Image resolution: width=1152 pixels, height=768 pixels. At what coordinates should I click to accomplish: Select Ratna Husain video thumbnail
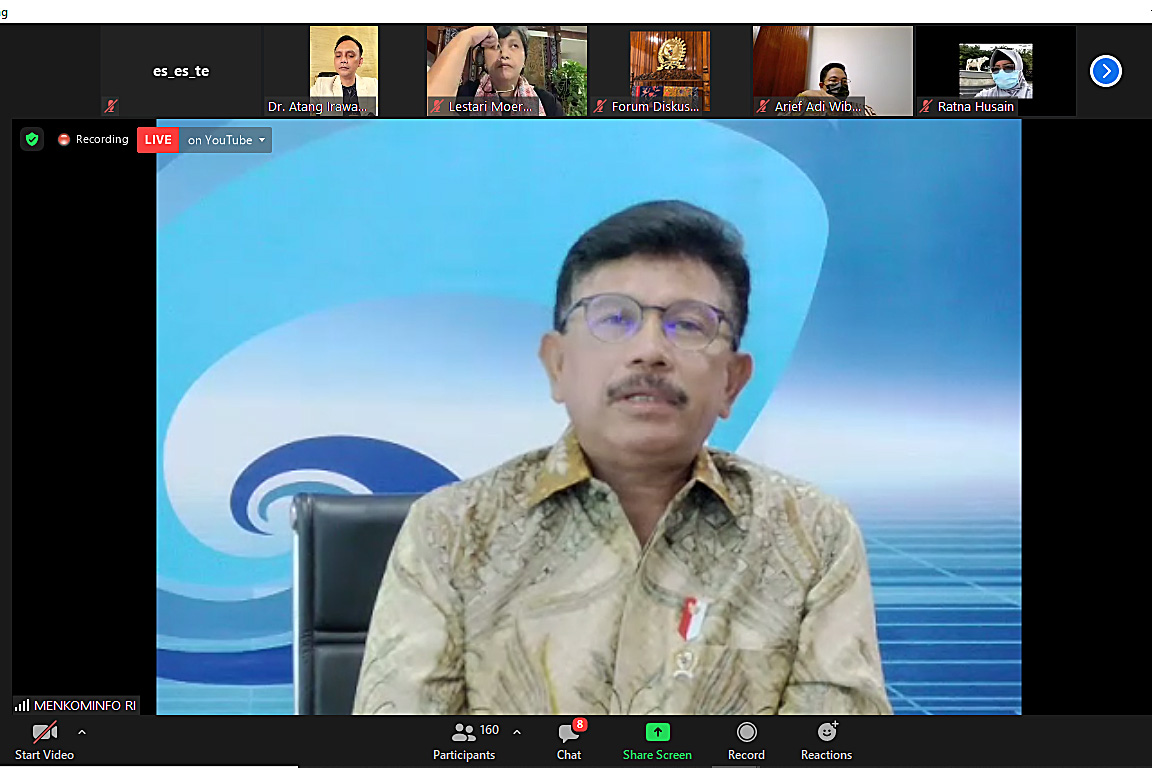995,70
